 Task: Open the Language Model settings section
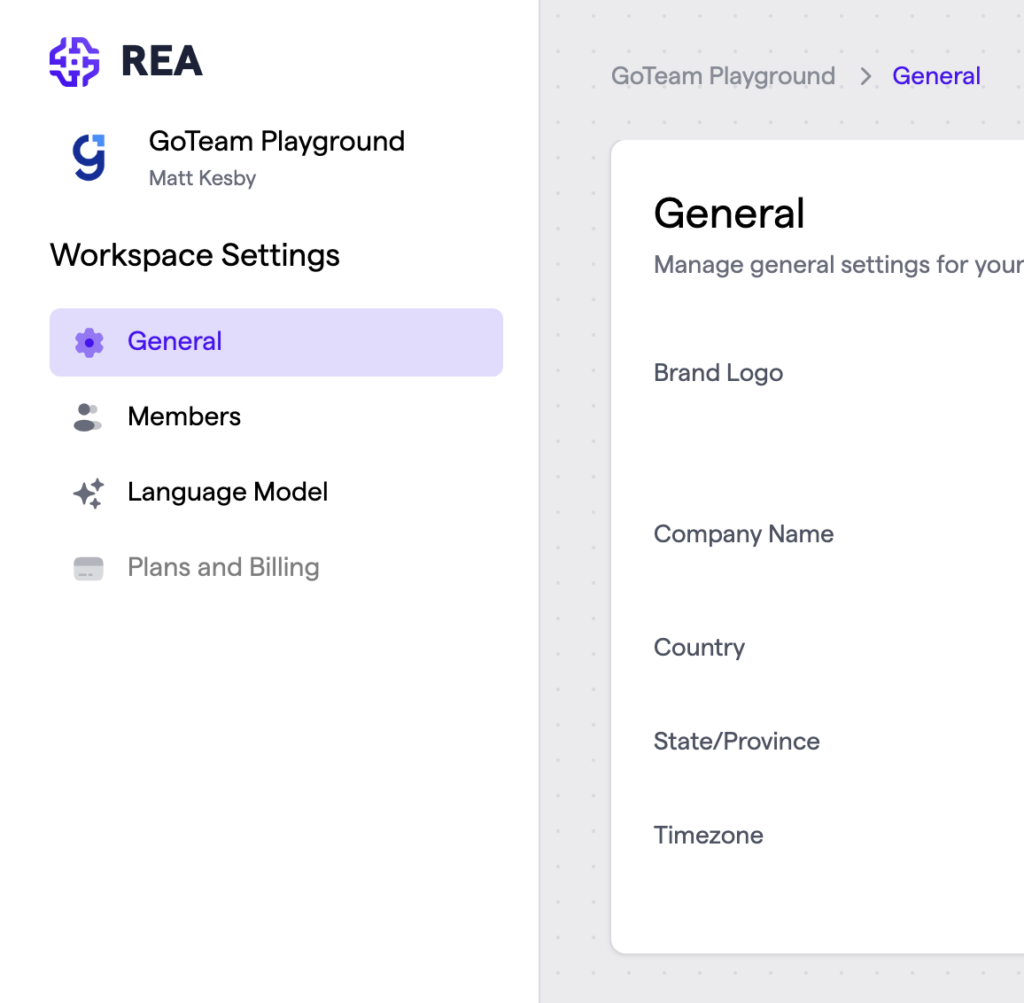coord(227,492)
